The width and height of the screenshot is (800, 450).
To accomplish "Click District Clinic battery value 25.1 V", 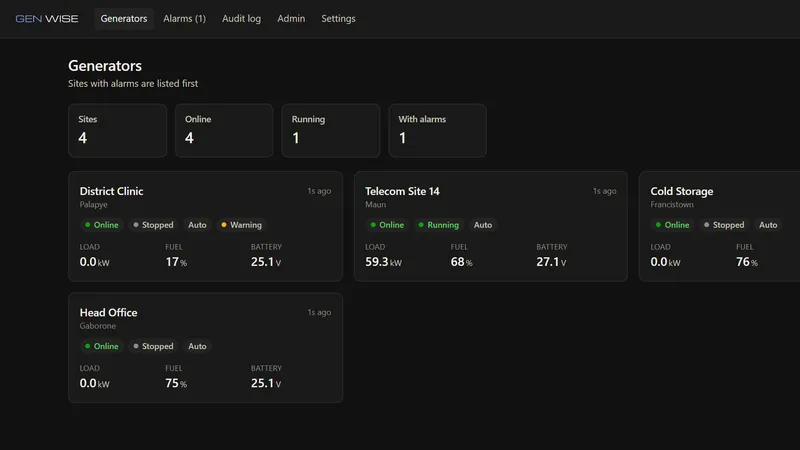I will (266, 262).
